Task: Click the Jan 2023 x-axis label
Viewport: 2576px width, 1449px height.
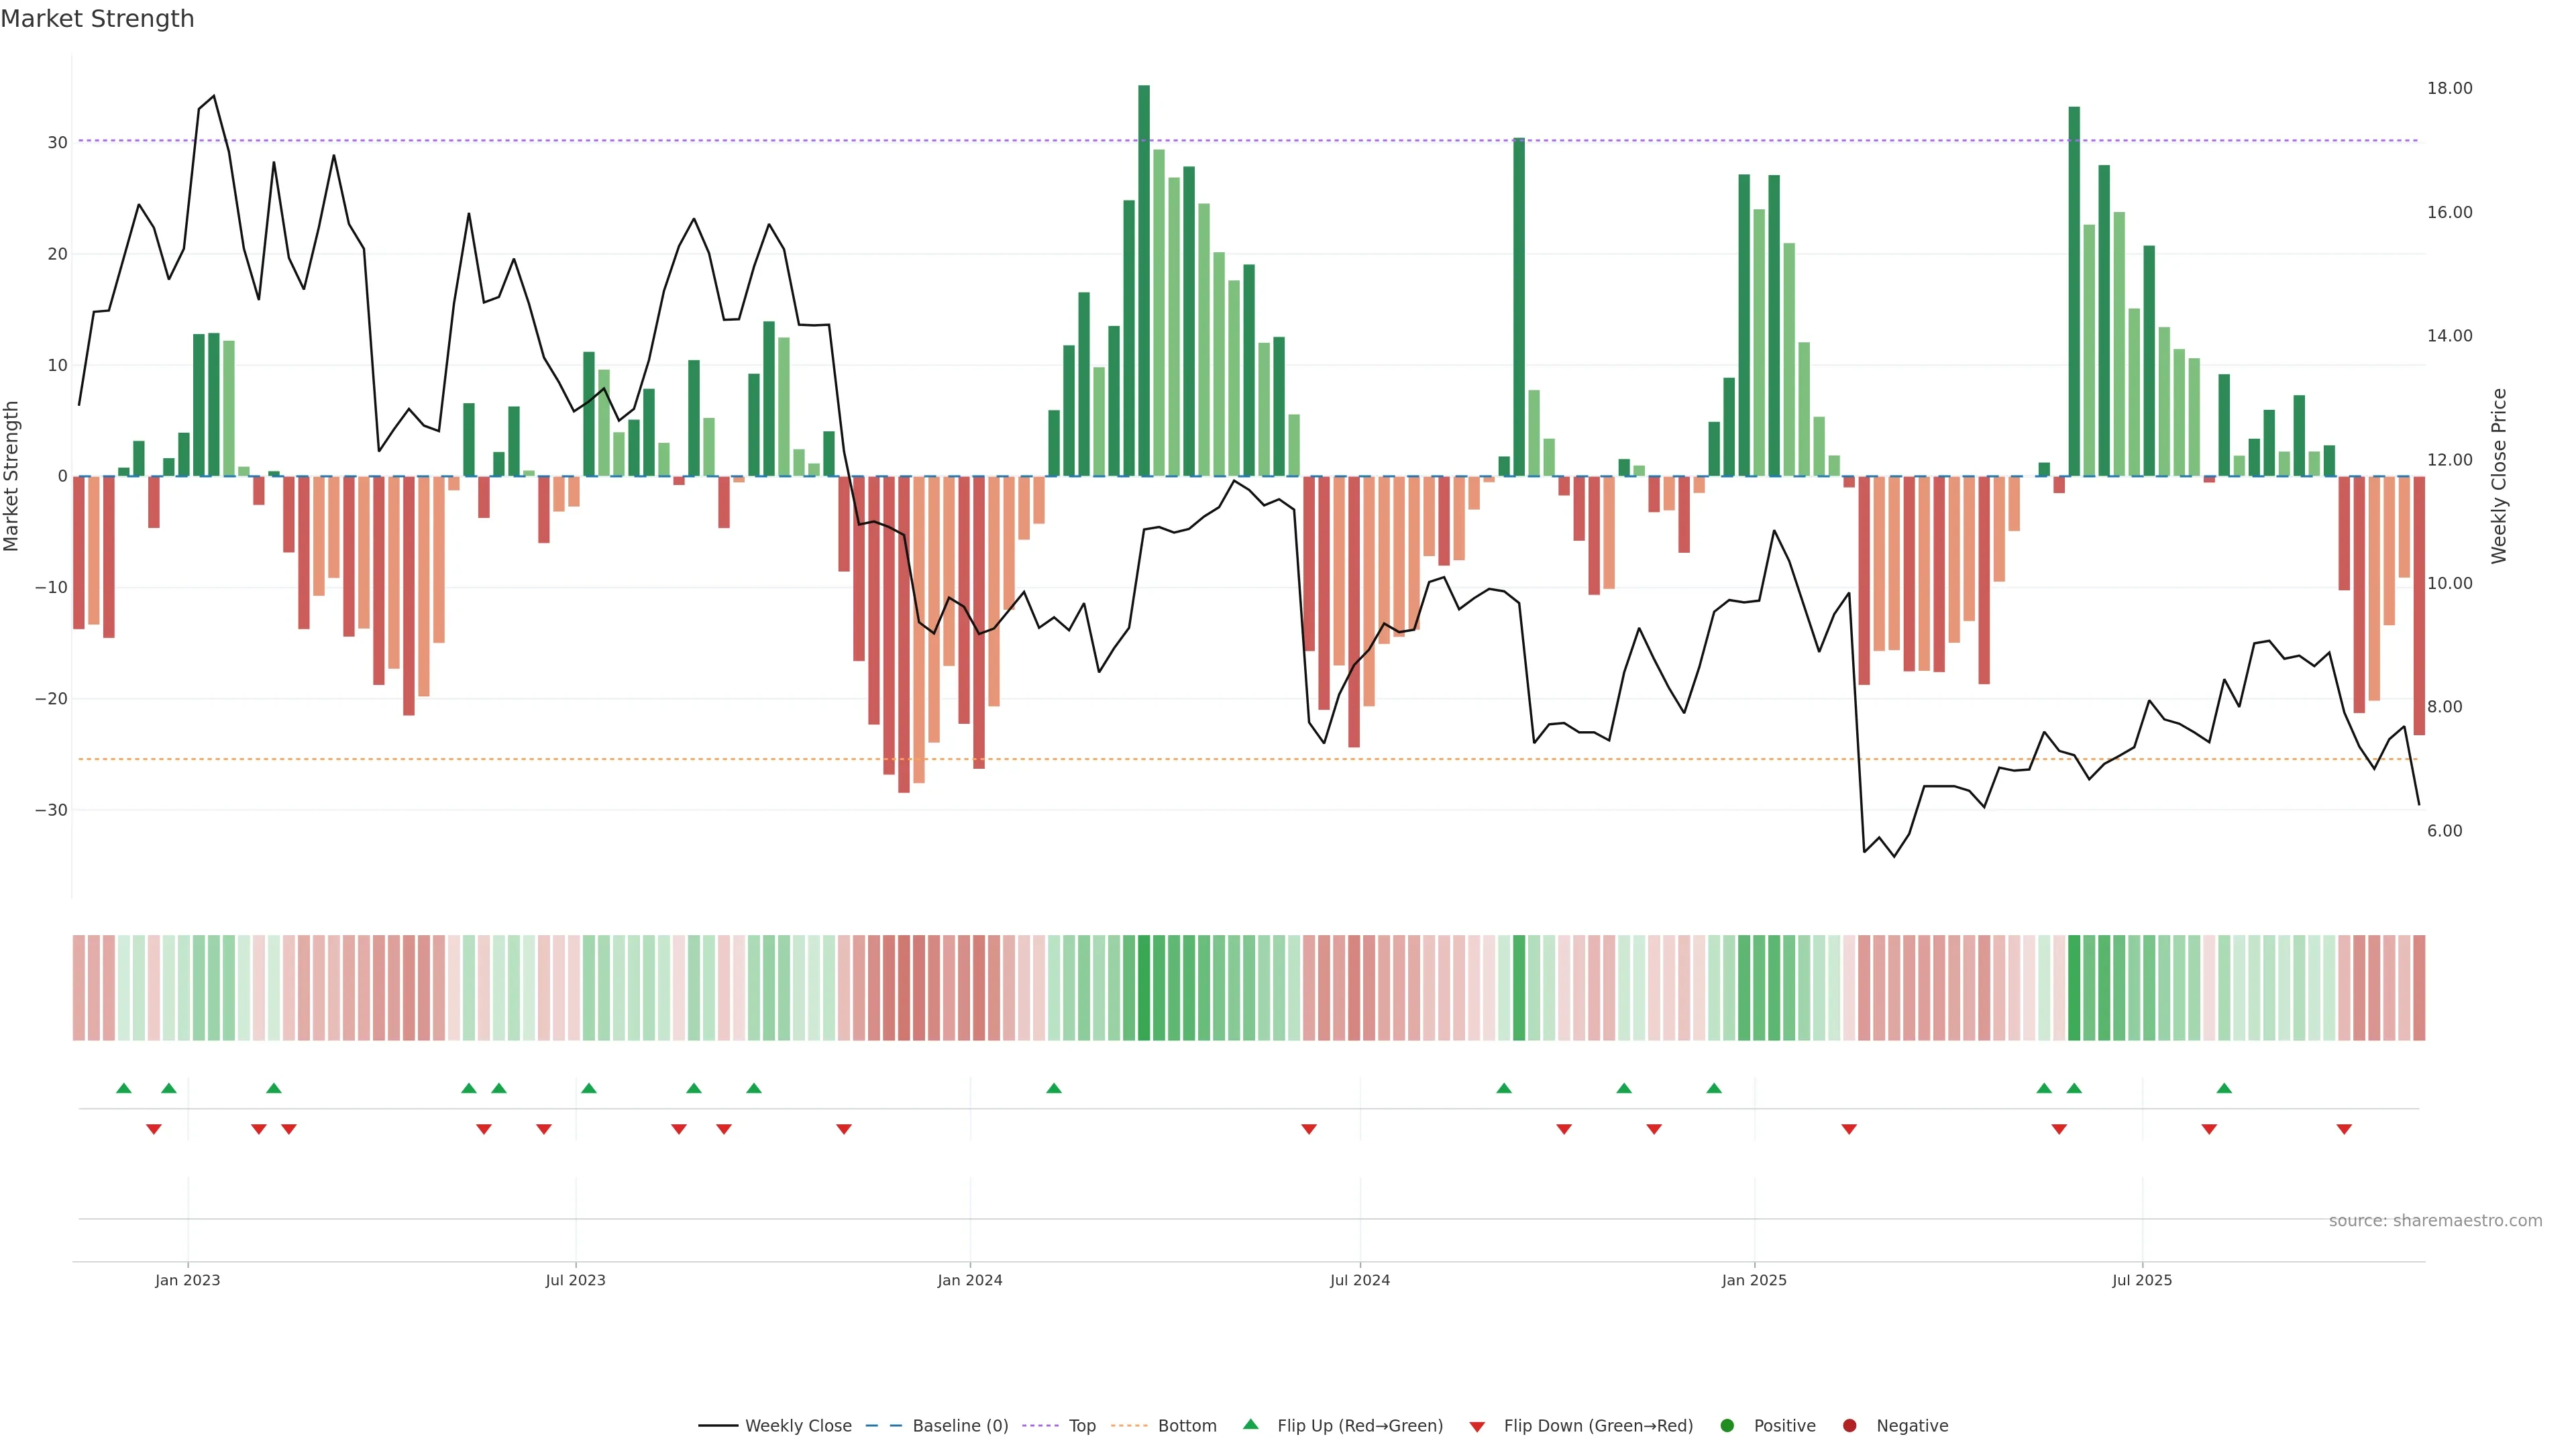Action: (x=188, y=1280)
